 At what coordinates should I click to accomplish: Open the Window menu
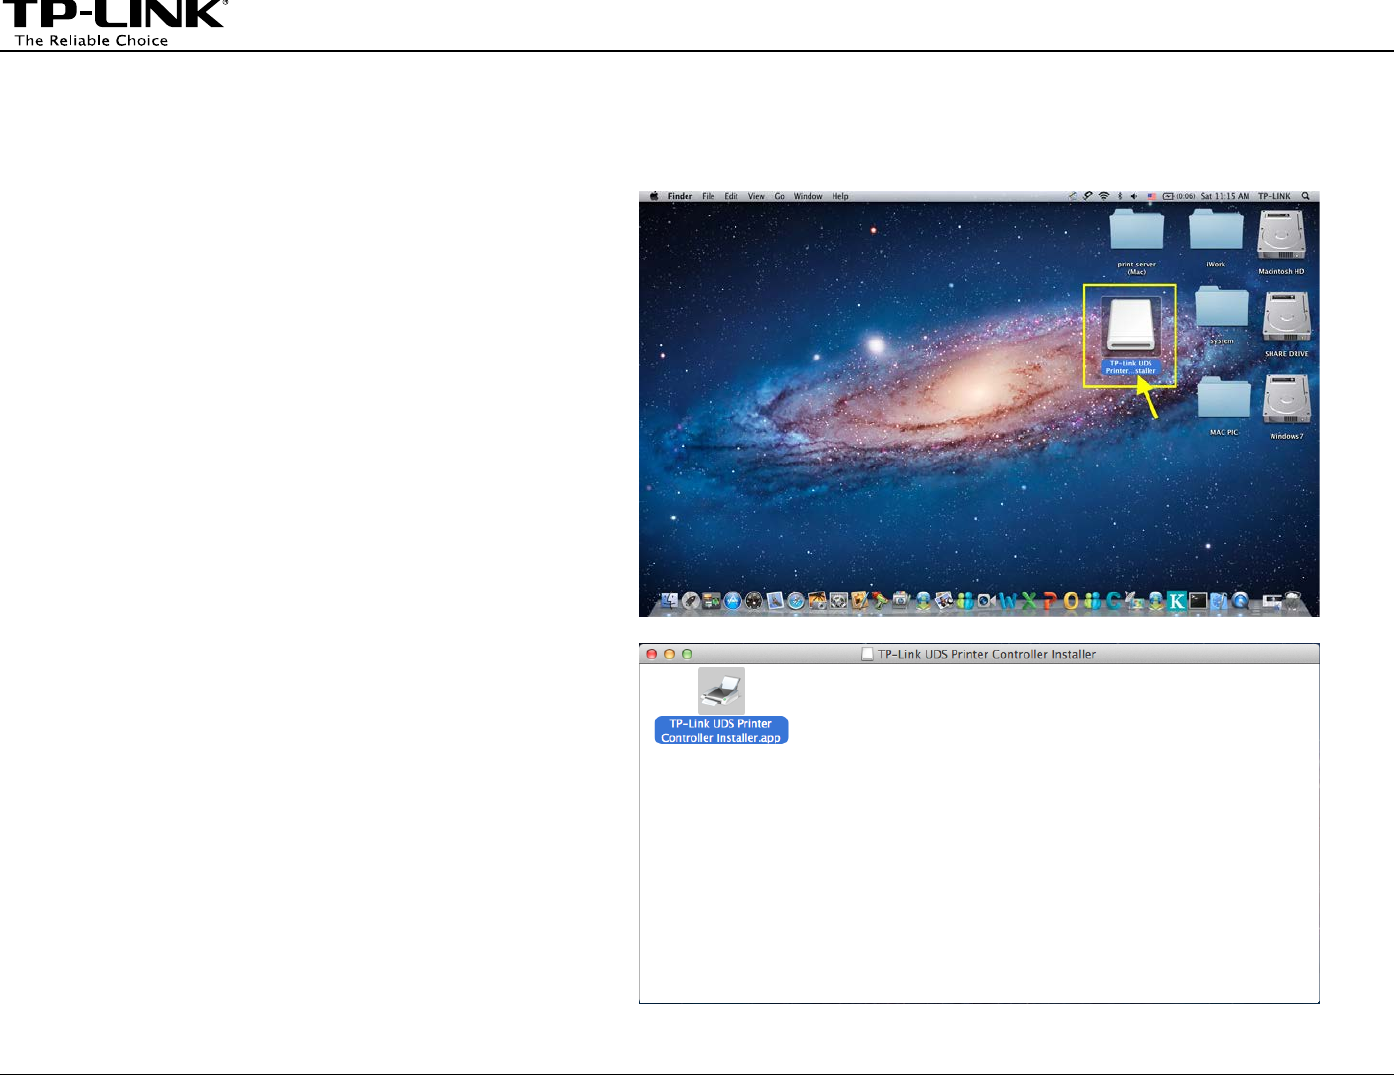(x=808, y=196)
